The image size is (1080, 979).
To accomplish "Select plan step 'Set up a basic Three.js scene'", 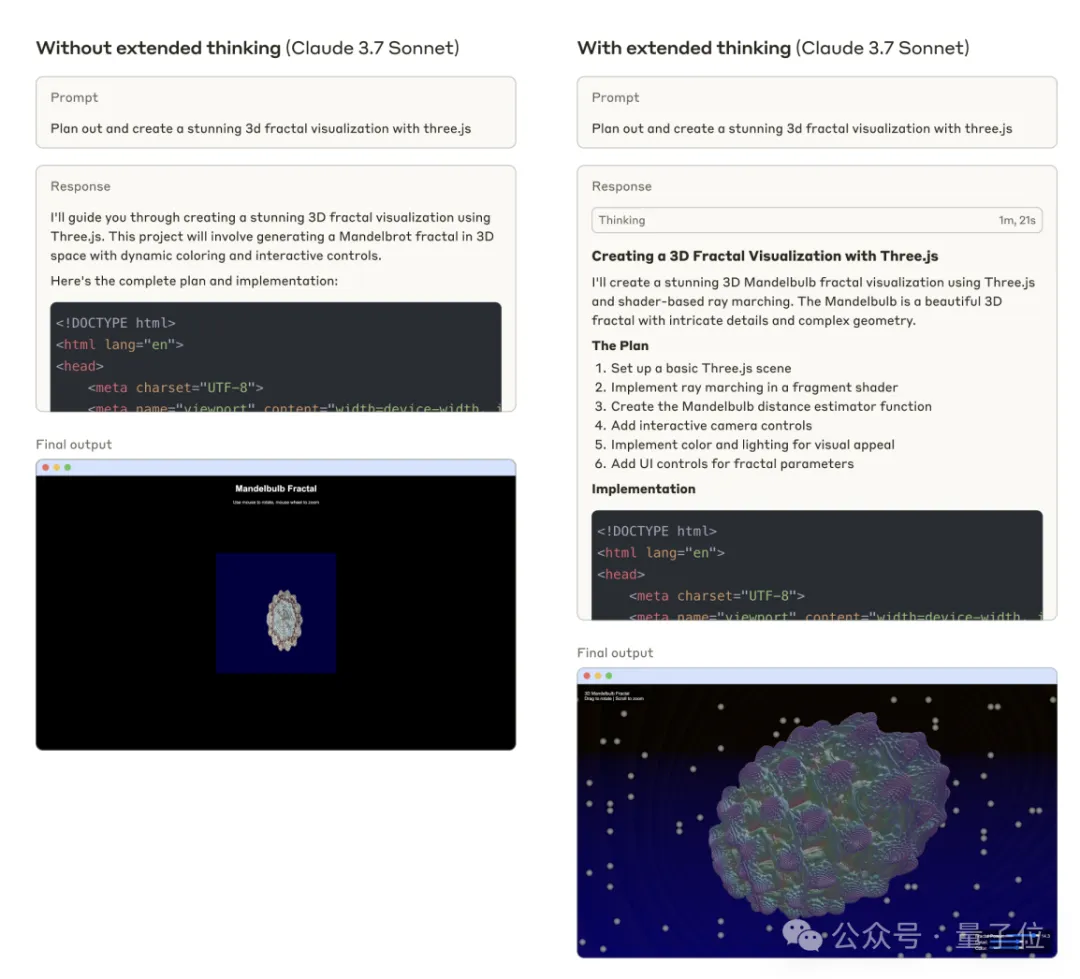I will [x=701, y=369].
